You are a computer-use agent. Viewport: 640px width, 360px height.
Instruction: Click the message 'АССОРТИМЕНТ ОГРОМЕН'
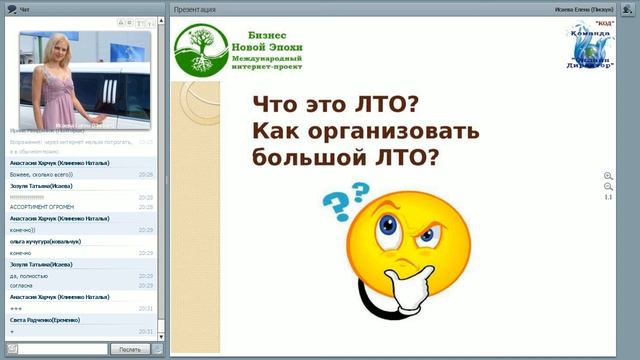point(42,207)
